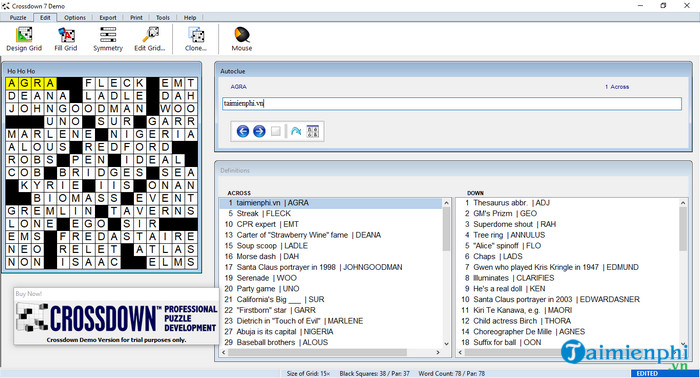Image resolution: width=700 pixels, height=378 pixels.
Task: Open the Puzzle menu tab
Action: click(x=18, y=17)
